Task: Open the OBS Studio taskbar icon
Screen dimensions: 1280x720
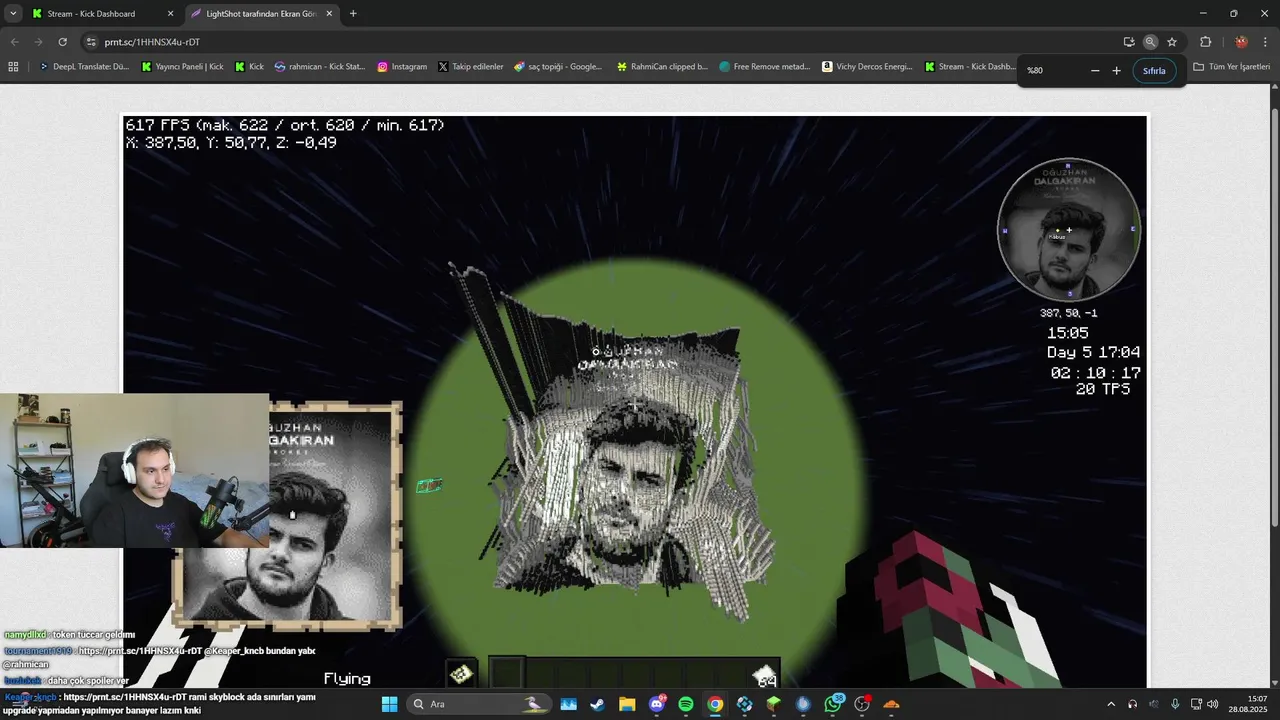Action: point(862,704)
